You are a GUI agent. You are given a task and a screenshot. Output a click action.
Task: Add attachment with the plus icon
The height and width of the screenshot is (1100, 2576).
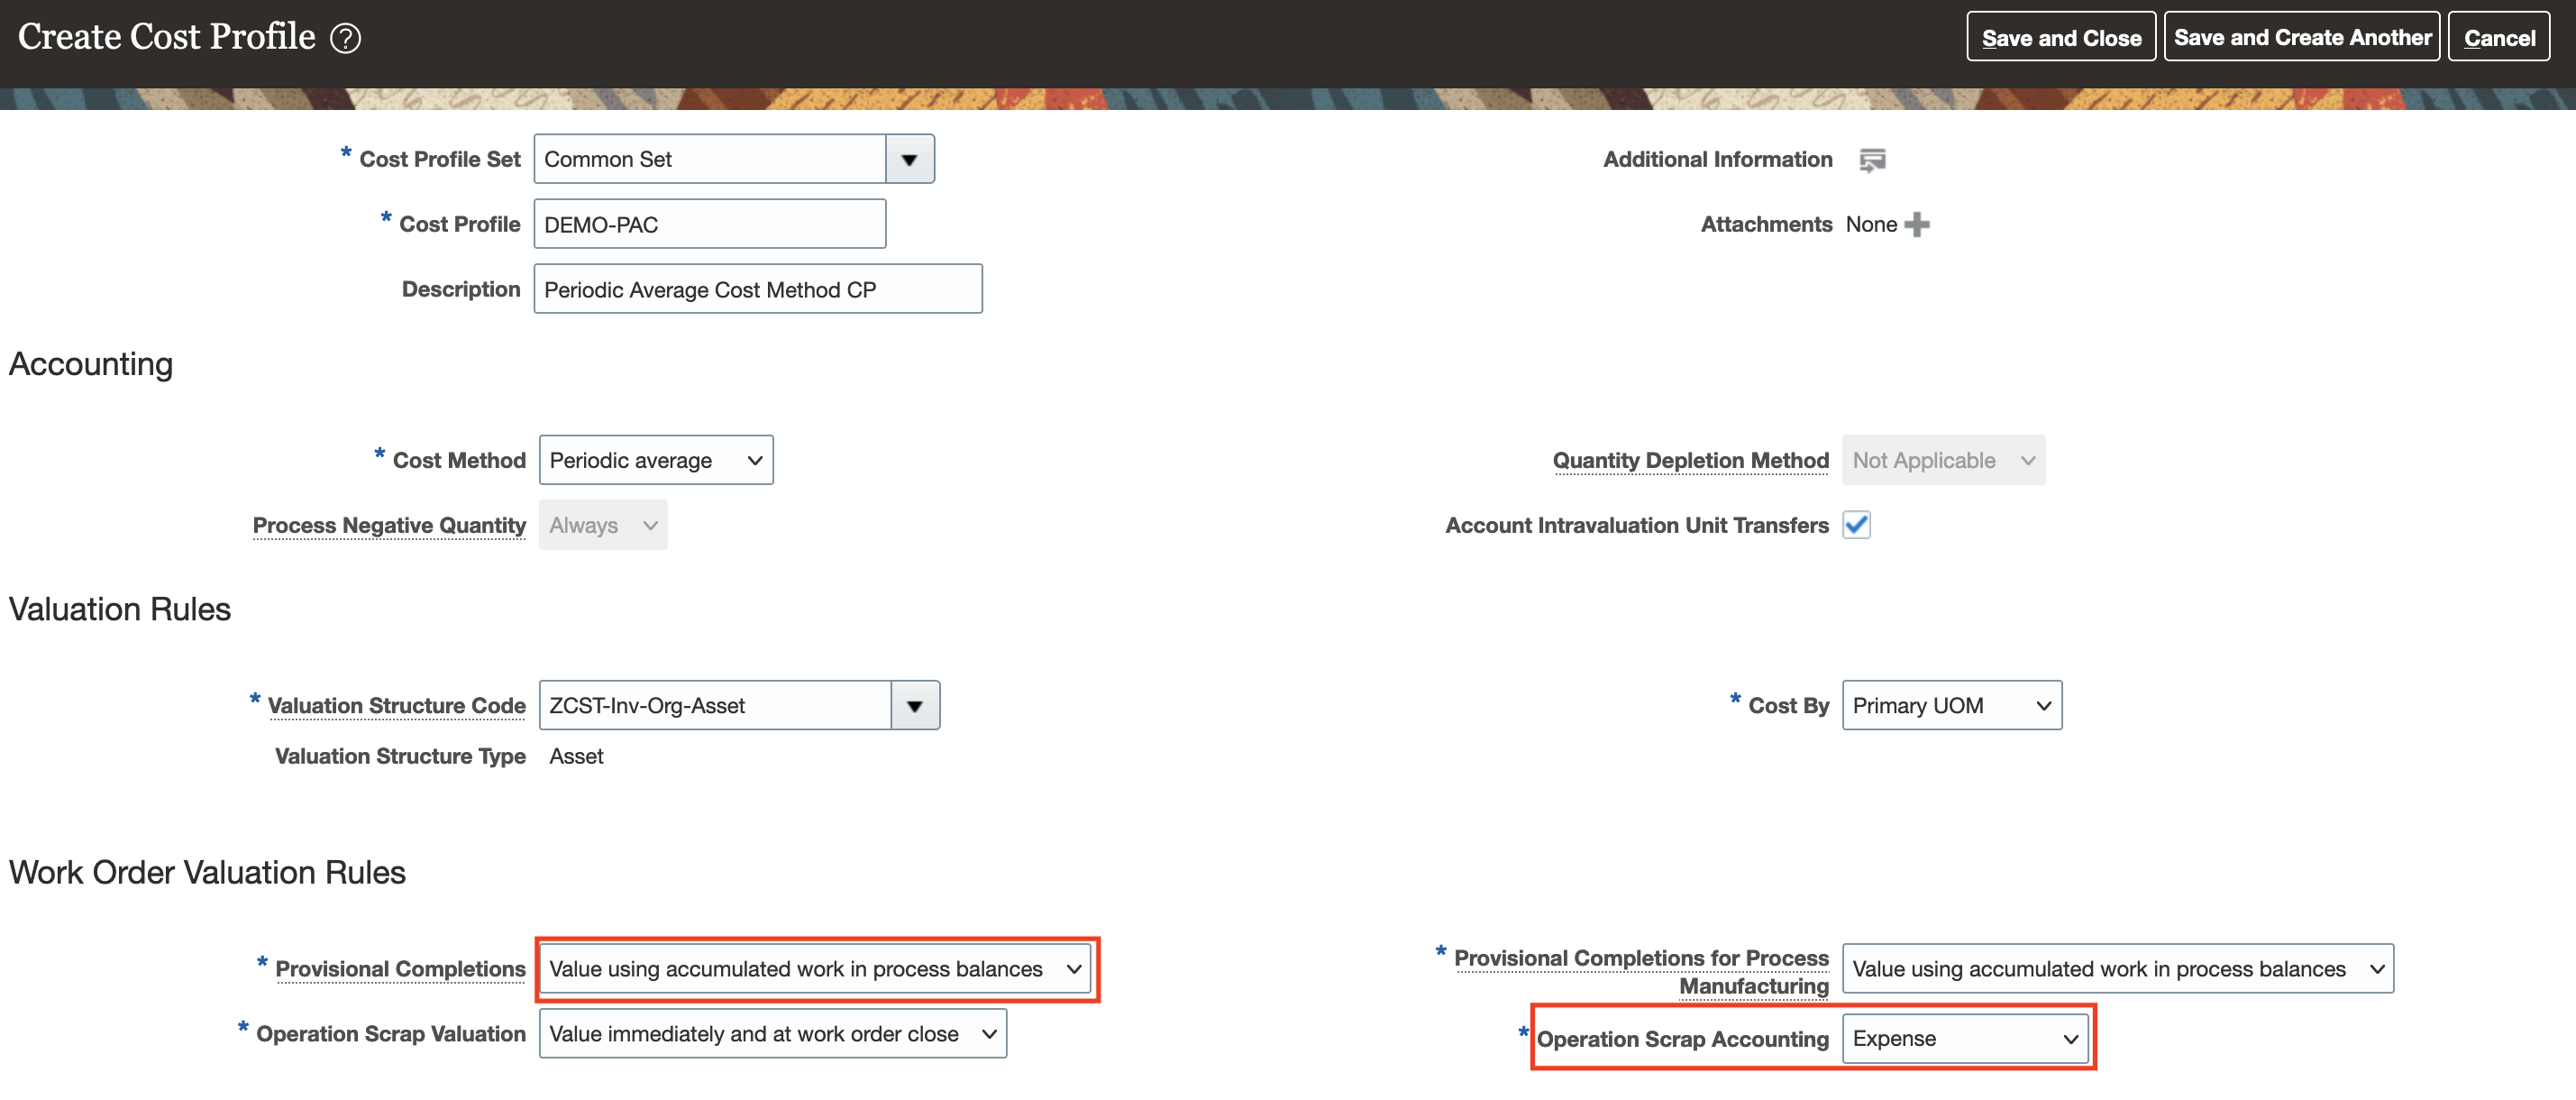pos(1917,225)
